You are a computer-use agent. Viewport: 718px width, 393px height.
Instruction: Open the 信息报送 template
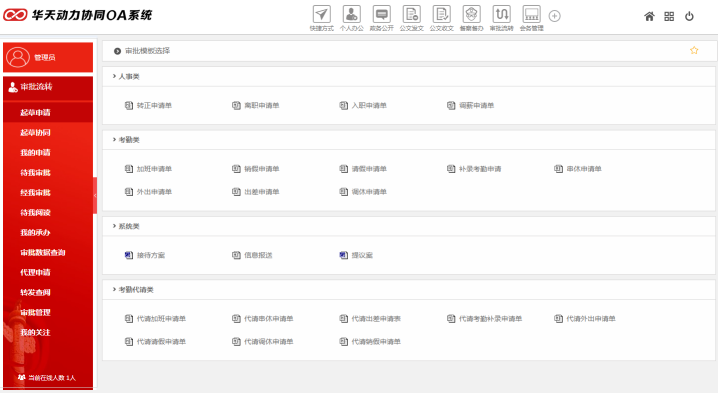pyautogui.click(x=252, y=255)
